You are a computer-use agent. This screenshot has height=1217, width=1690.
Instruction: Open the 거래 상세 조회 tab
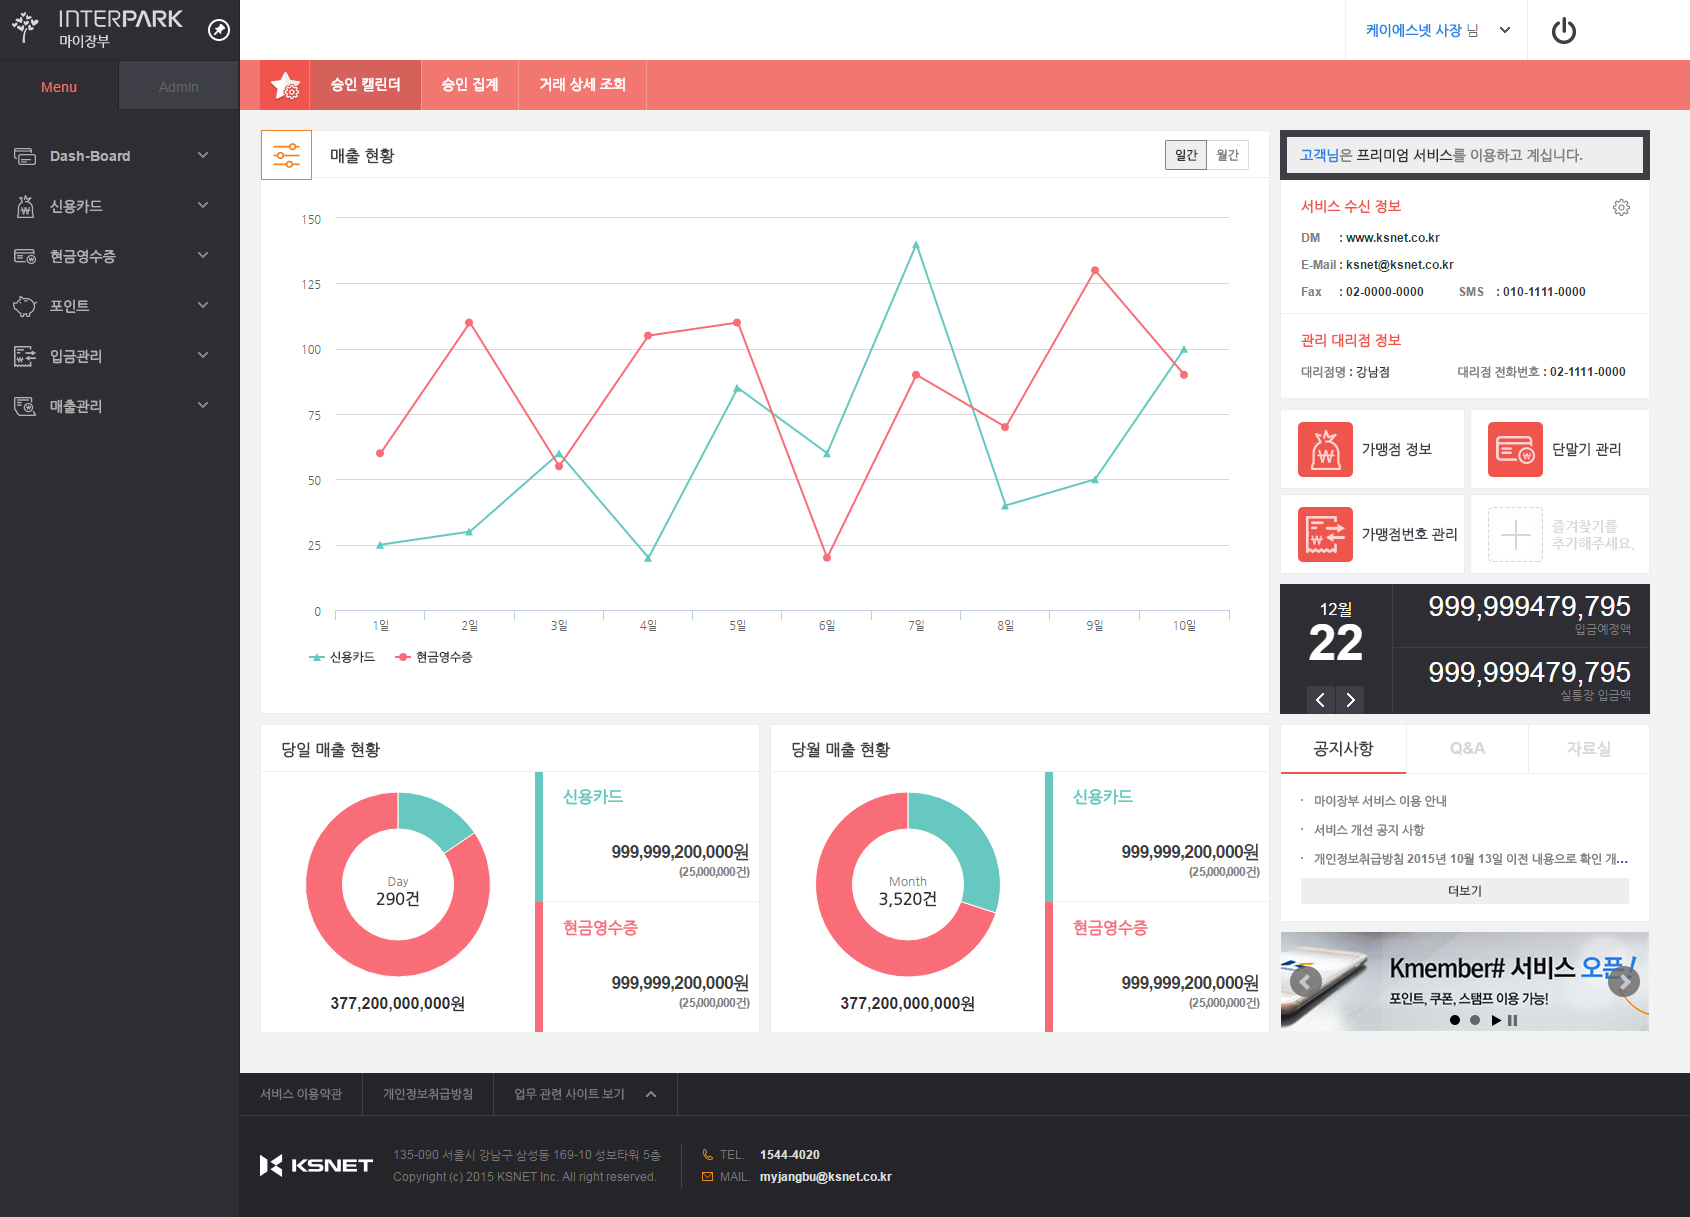pos(583,85)
